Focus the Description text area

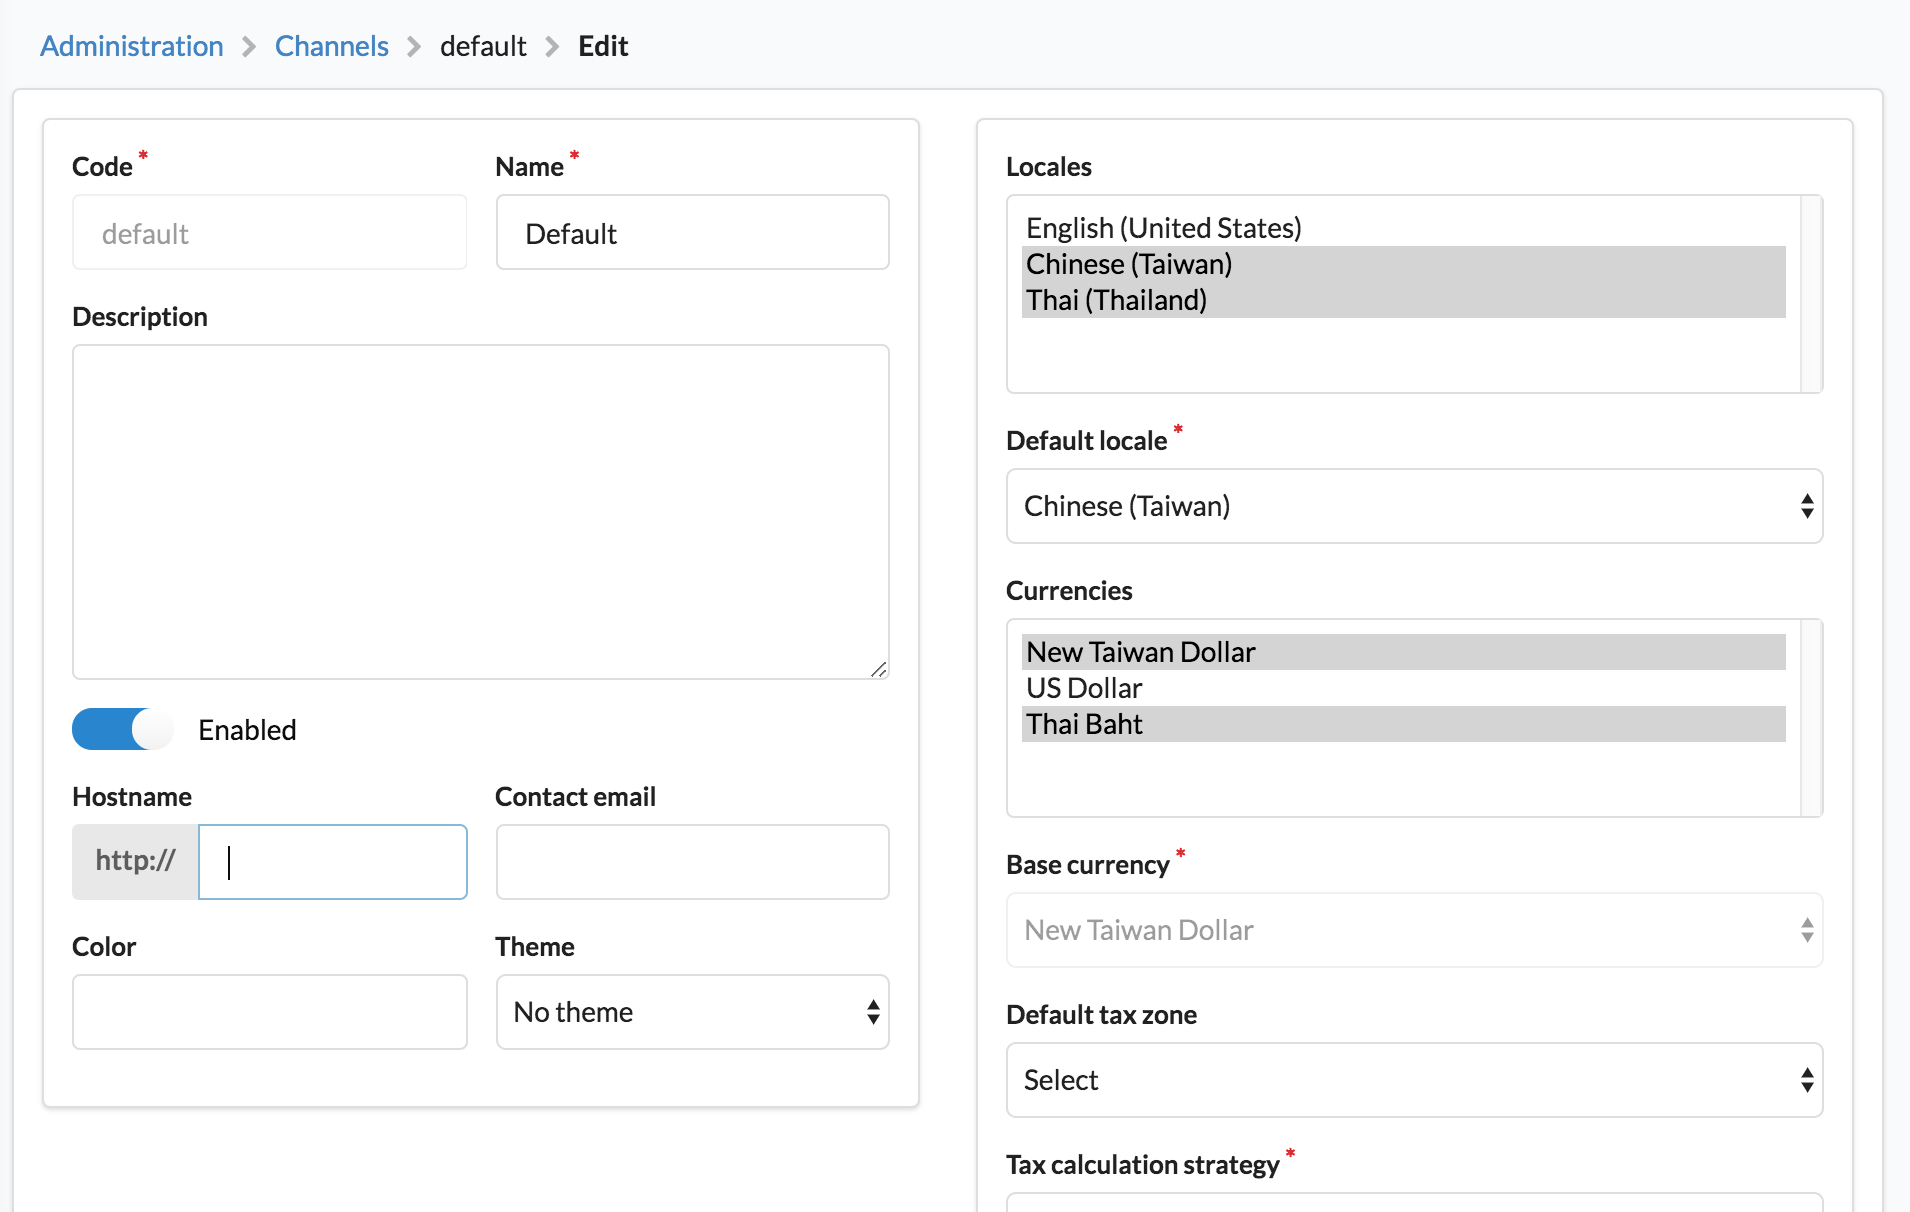[x=480, y=511]
